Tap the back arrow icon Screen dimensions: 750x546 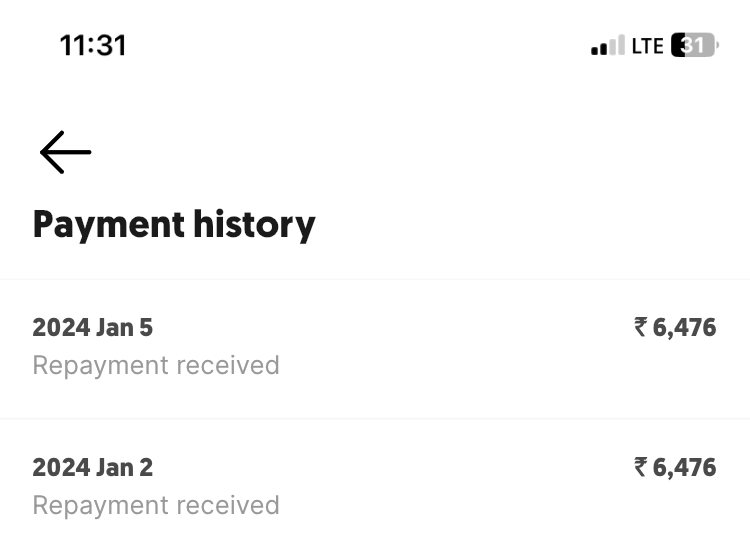tap(66, 152)
